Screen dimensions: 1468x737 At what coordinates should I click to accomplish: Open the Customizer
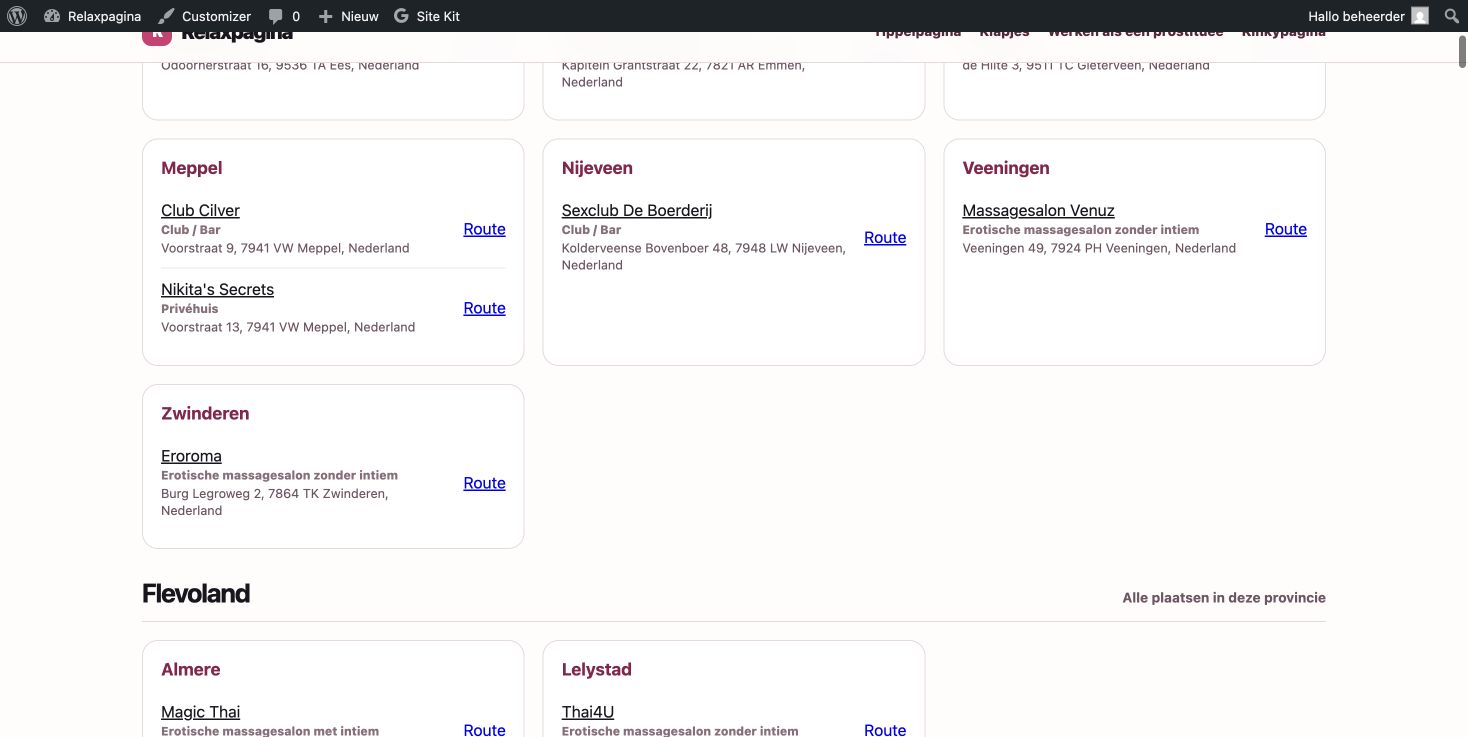205,16
